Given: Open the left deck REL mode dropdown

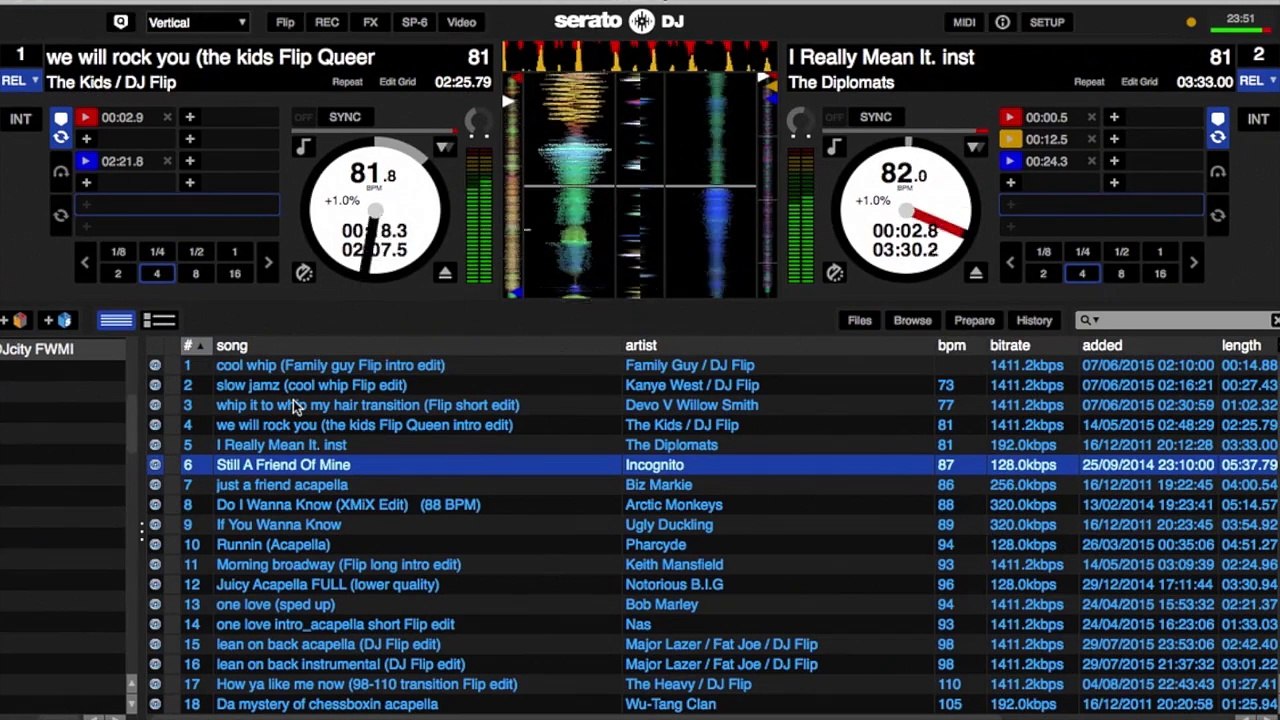Looking at the screenshot, I should [x=19, y=81].
